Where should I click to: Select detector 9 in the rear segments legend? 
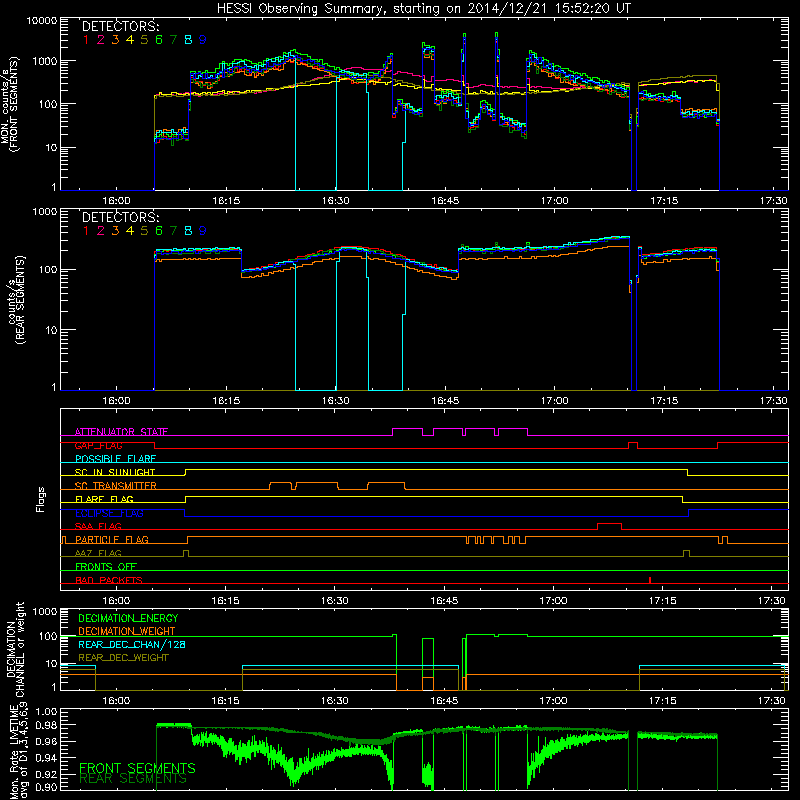(x=203, y=231)
